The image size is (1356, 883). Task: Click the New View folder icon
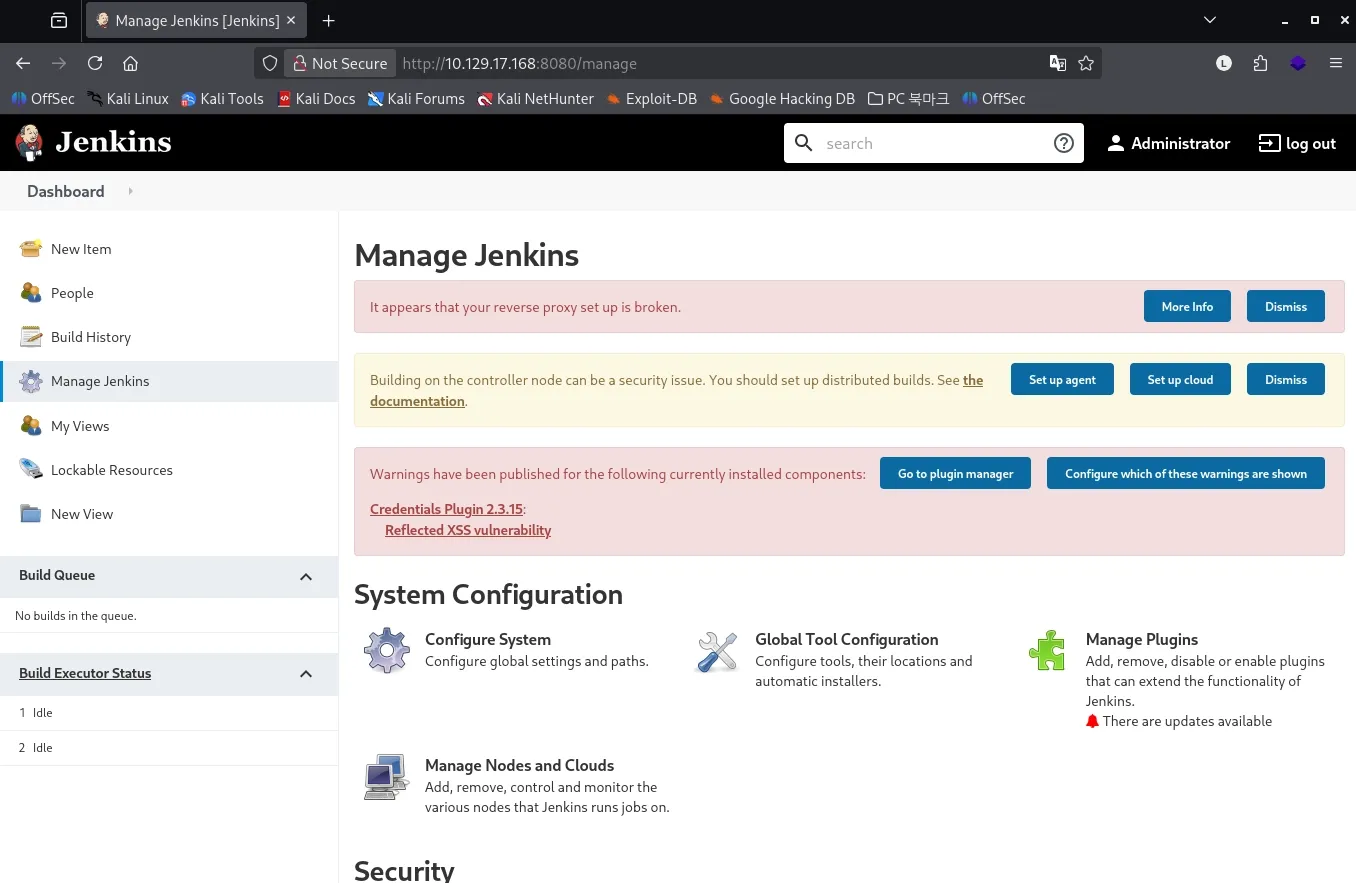coord(31,514)
